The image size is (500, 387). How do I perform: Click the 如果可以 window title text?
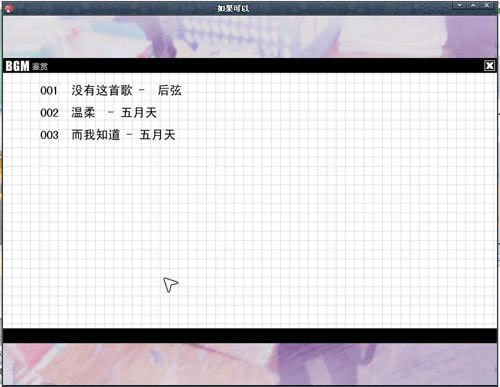click(233, 8)
